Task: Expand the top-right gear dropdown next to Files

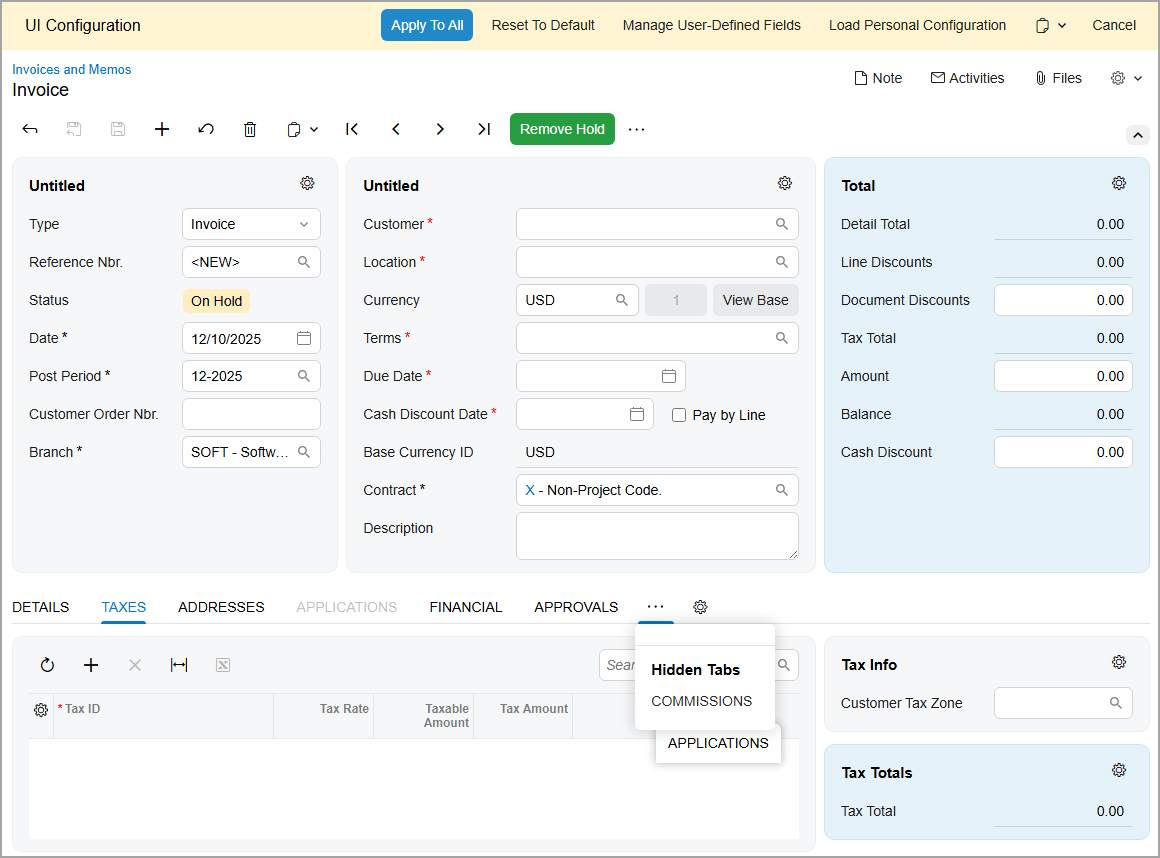Action: (1127, 78)
